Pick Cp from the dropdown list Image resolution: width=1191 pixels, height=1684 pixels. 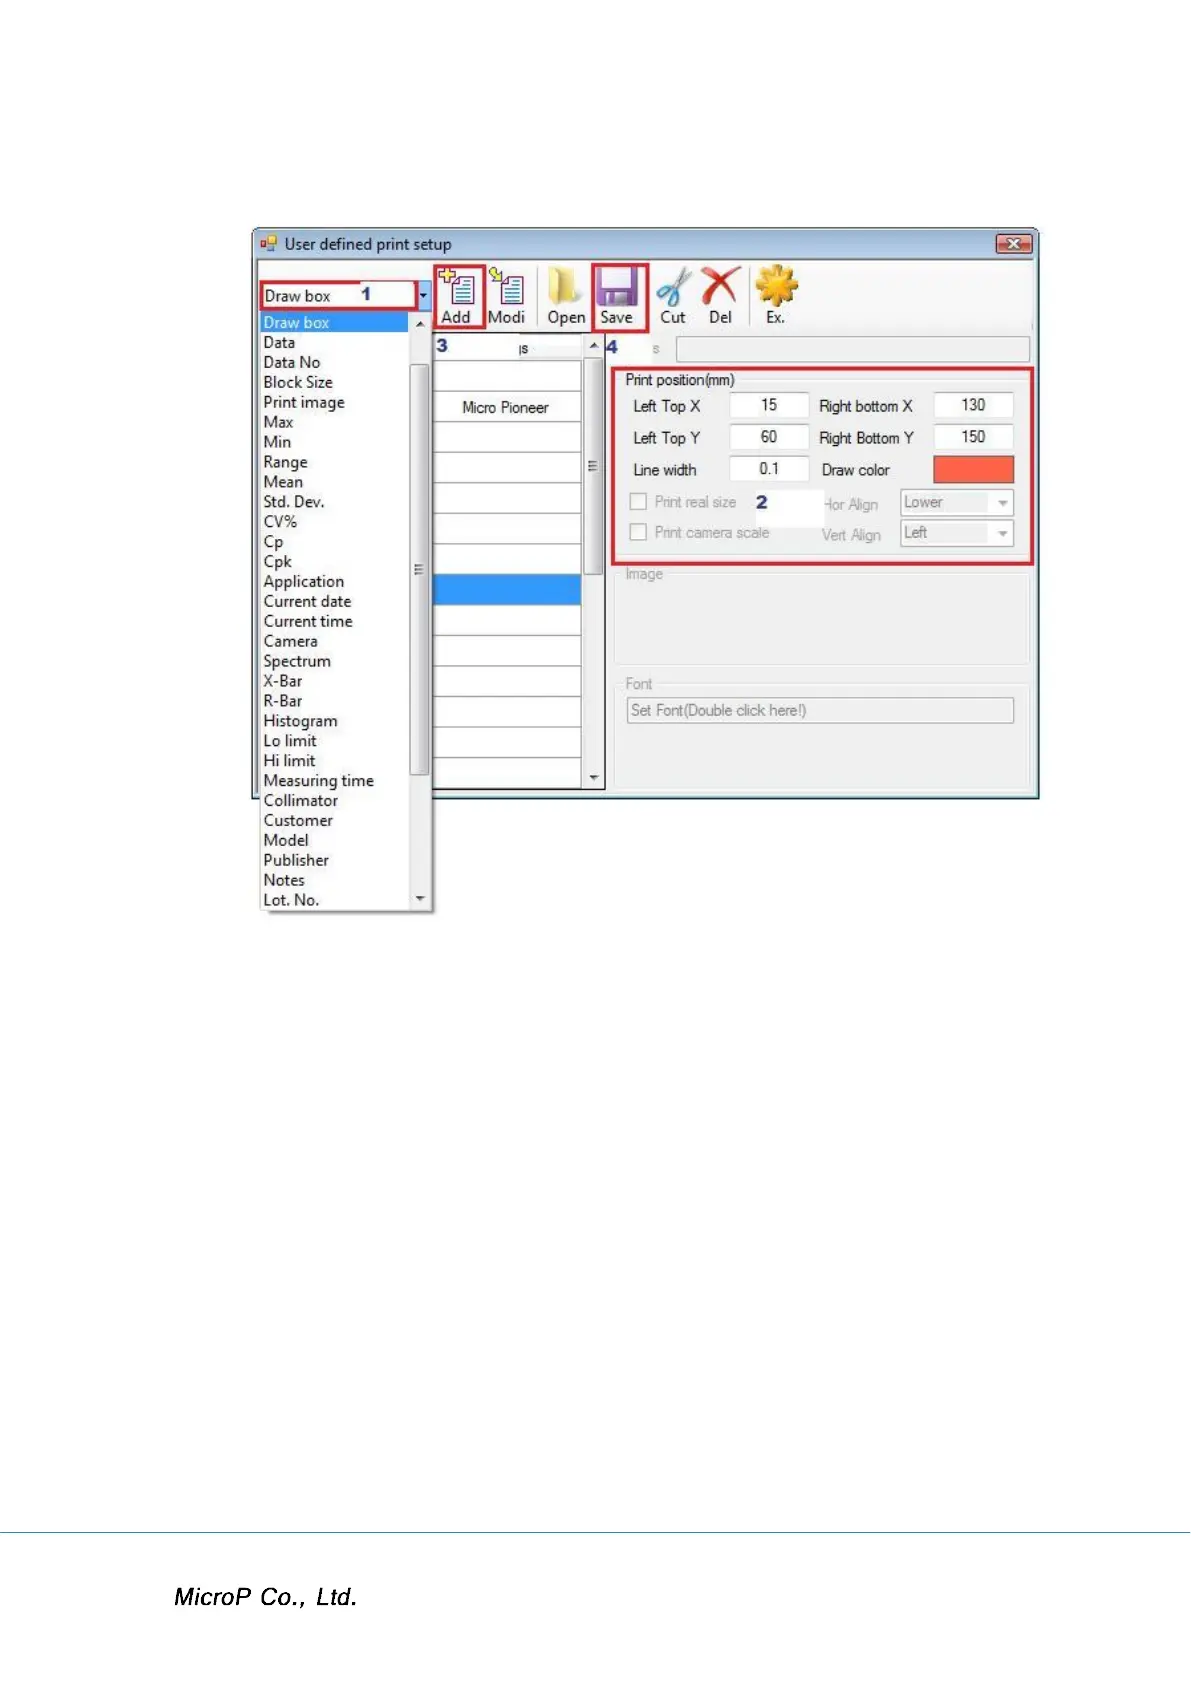pos(334,541)
